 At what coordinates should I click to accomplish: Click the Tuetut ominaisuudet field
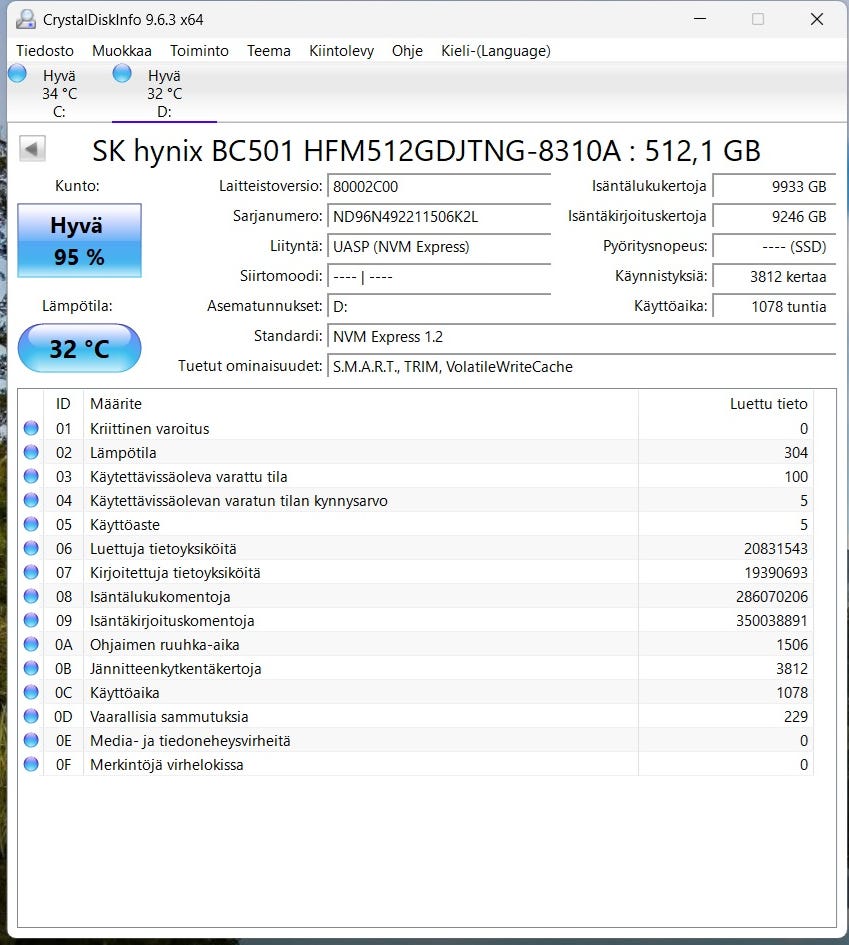(581, 366)
